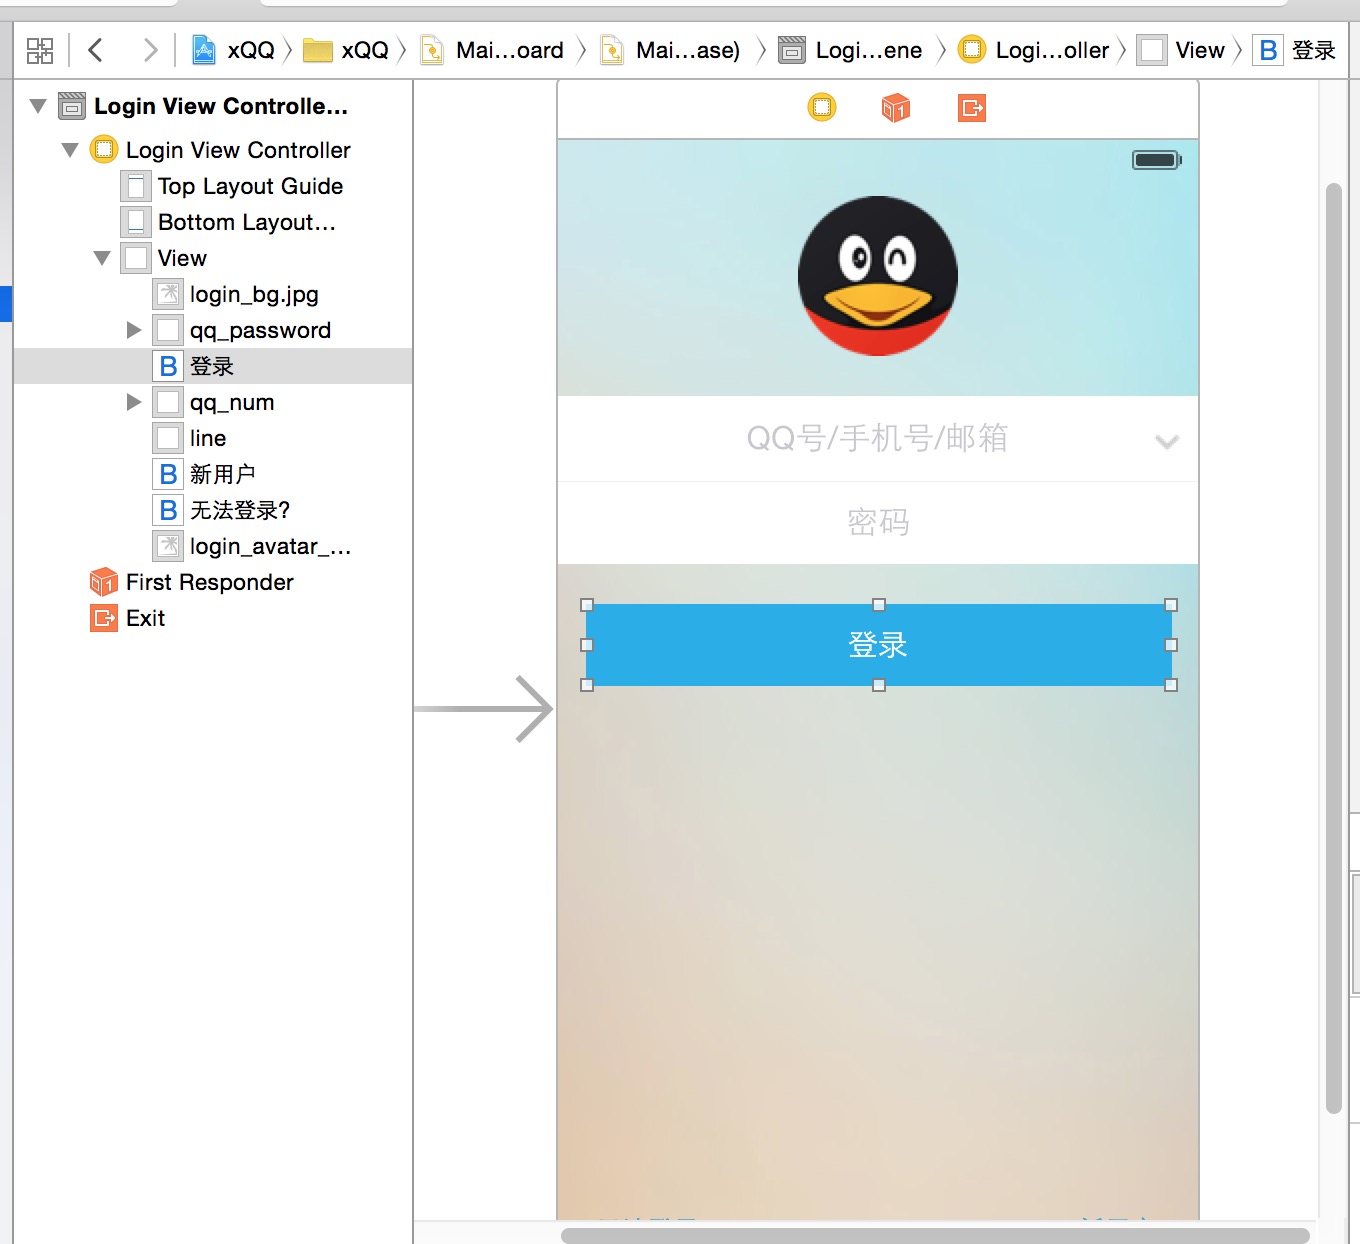Click canvas vertical scrollbar
This screenshot has height=1244, width=1360.
click(1333, 648)
